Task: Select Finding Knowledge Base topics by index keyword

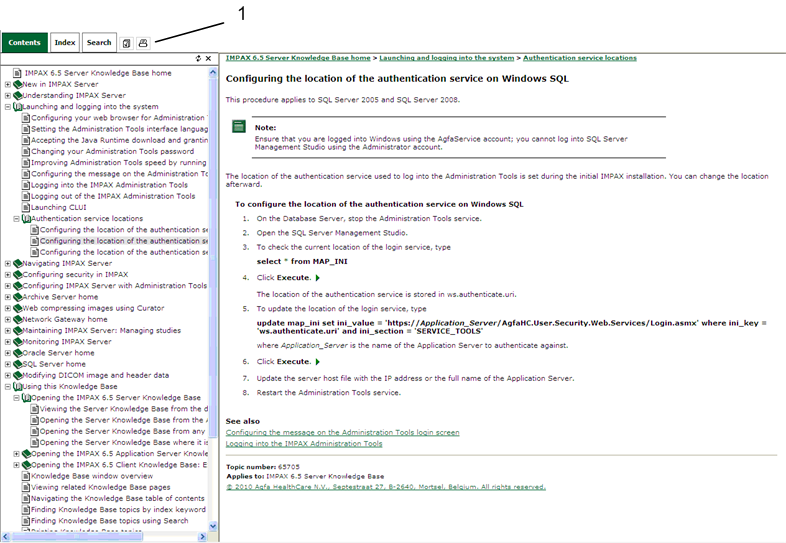Action: (x=118, y=509)
